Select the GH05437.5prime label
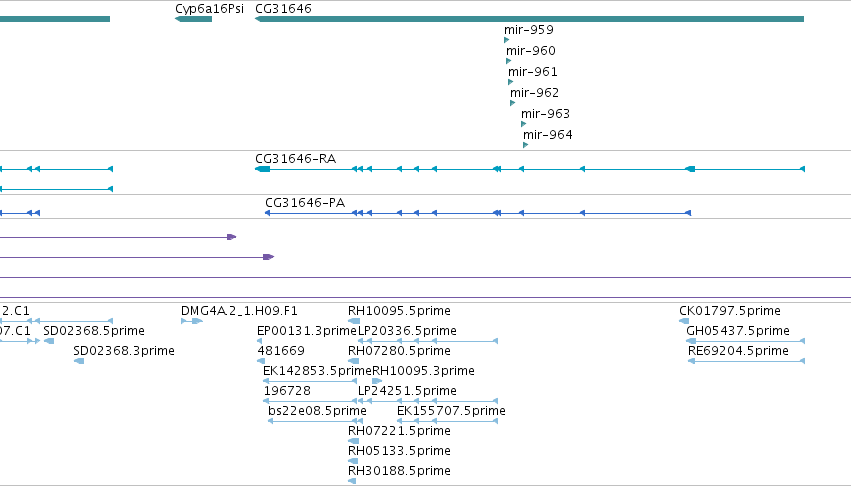851x486 pixels. [738, 331]
